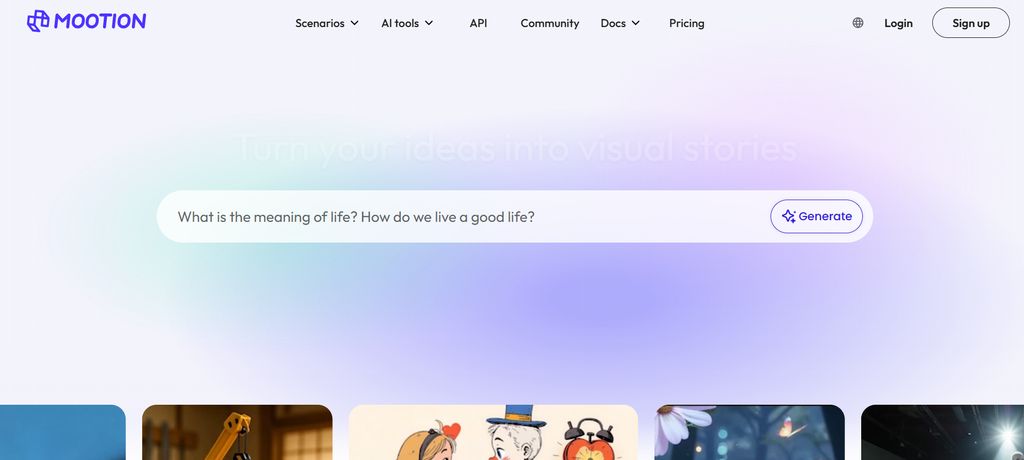Open the cartoon couple with apple clock thumbnail
The width and height of the screenshot is (1024, 460).
pos(493,433)
